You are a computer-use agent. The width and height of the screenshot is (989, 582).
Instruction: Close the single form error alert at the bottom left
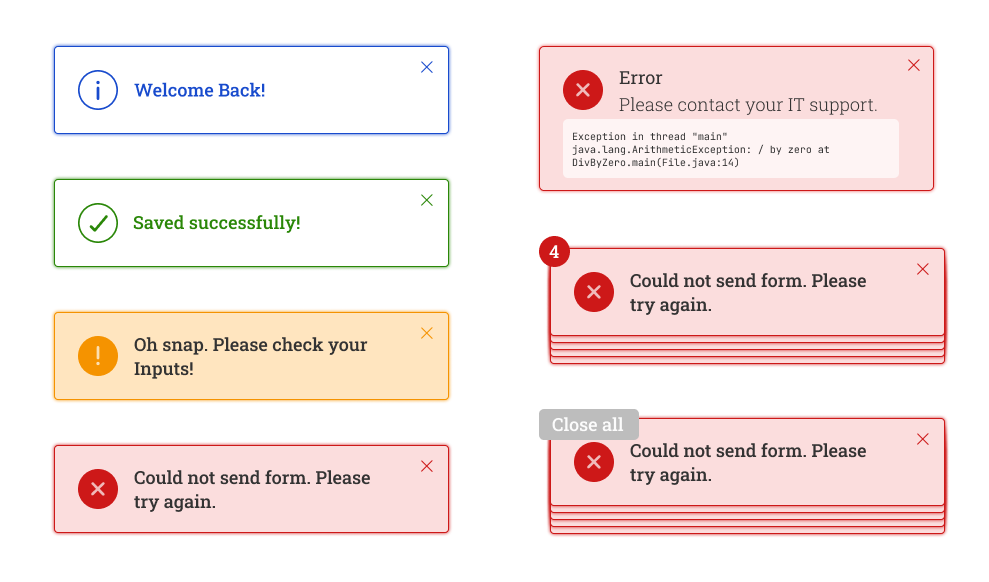[x=426, y=466]
